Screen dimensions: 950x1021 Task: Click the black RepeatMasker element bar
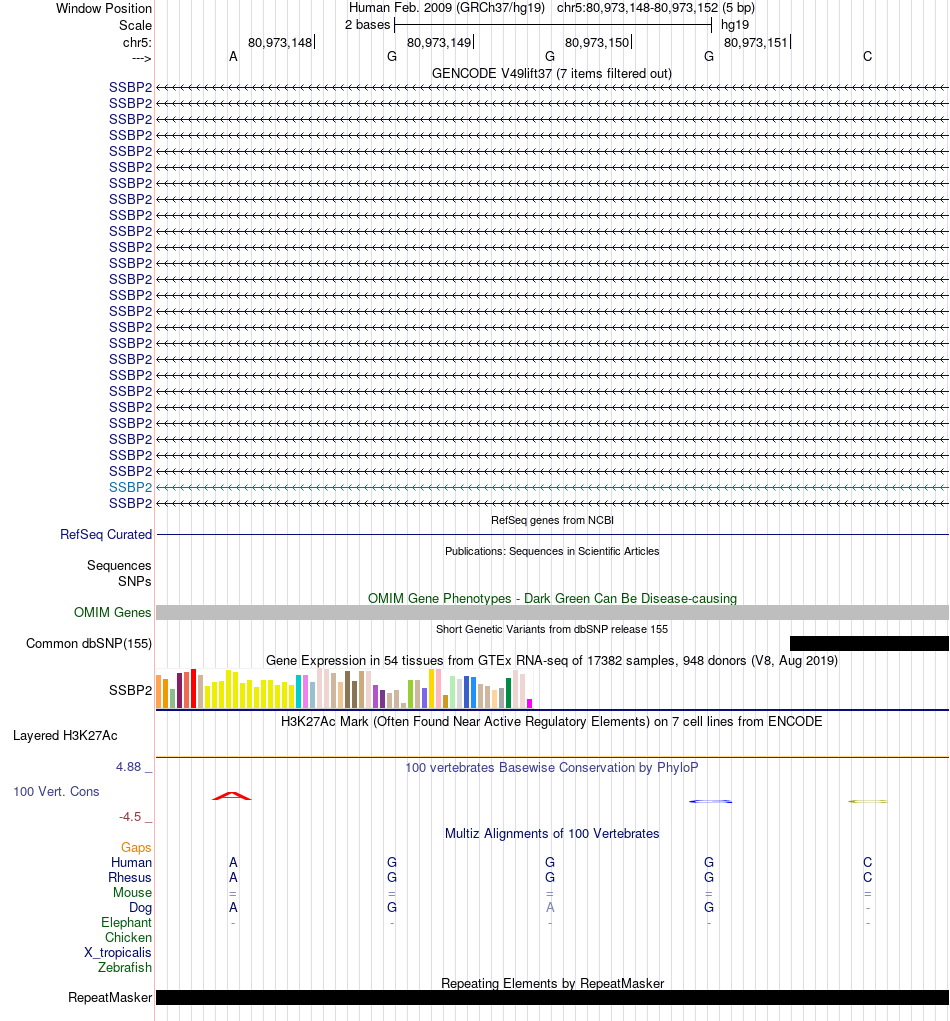coord(552,998)
